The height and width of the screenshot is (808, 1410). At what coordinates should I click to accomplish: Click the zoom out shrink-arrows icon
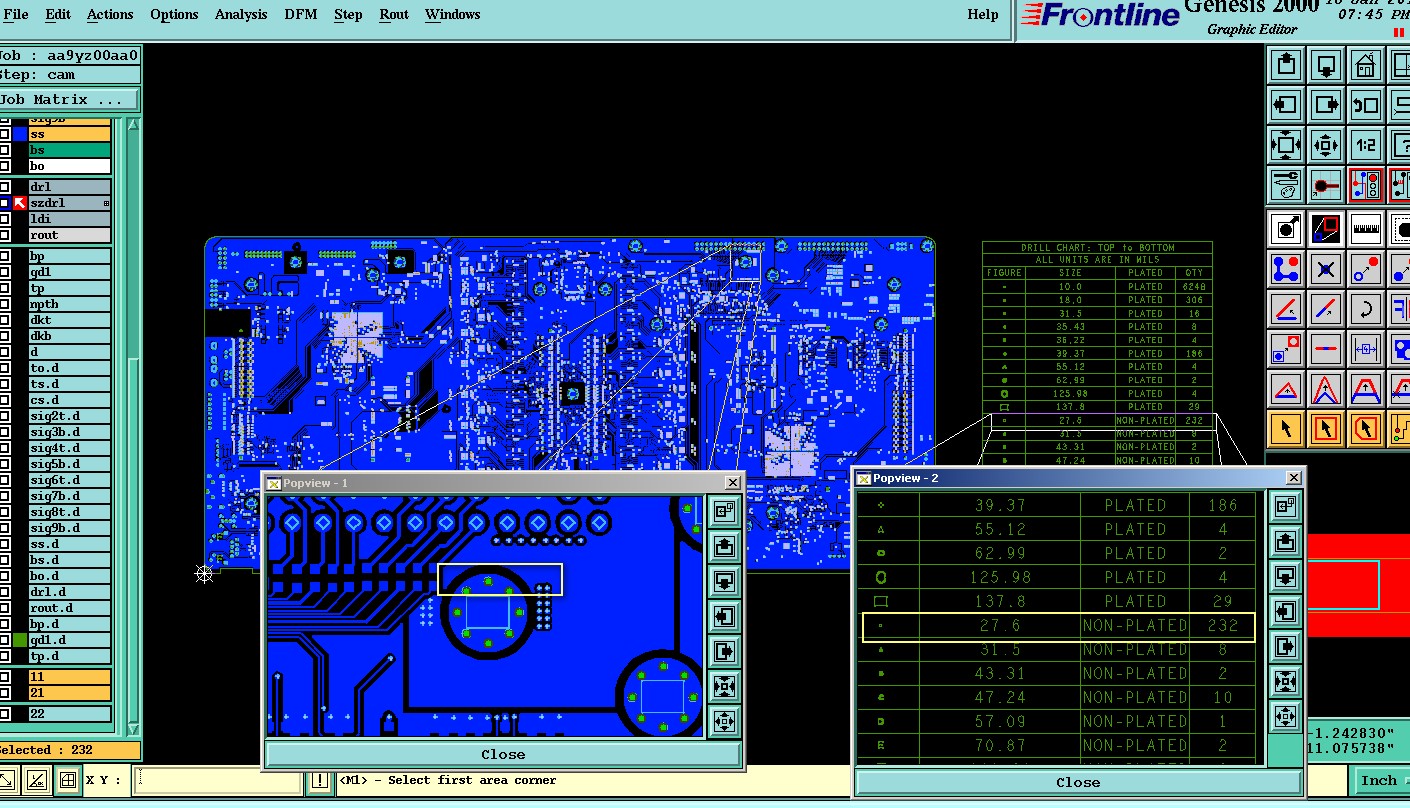coord(1326,145)
